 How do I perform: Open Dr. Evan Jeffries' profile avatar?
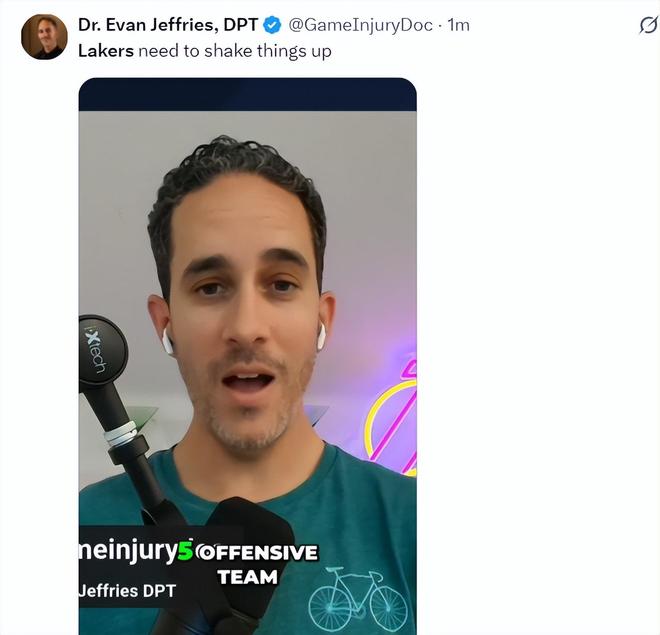(44, 37)
